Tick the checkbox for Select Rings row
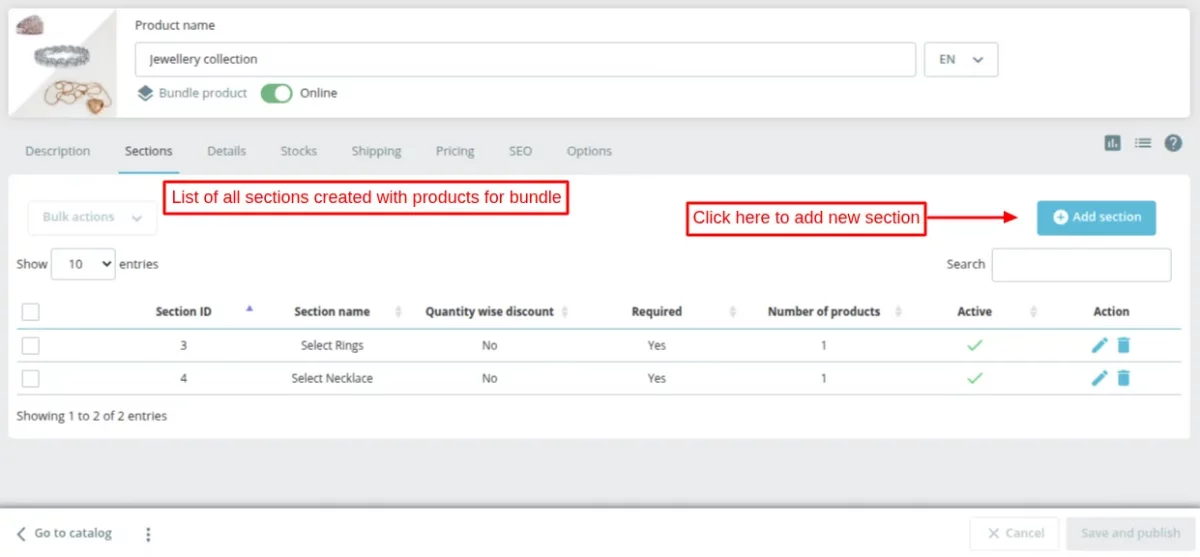1200x557 pixels. click(x=31, y=345)
